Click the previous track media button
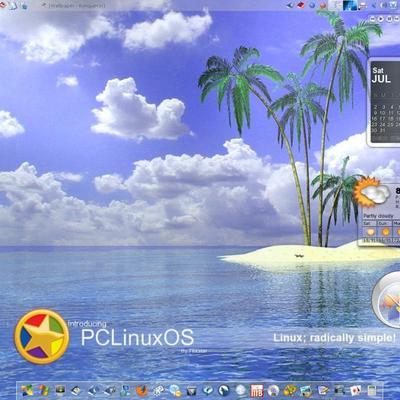This screenshot has height=400, width=400. (373, 19)
